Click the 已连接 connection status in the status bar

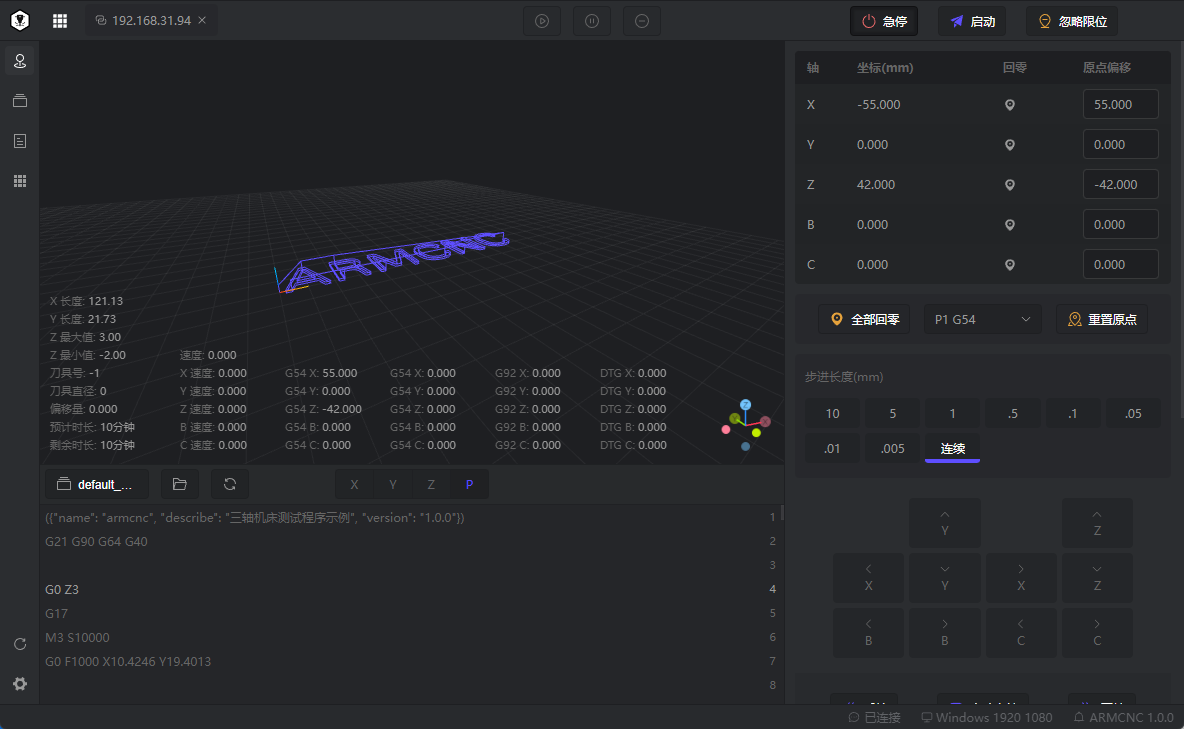(874, 718)
